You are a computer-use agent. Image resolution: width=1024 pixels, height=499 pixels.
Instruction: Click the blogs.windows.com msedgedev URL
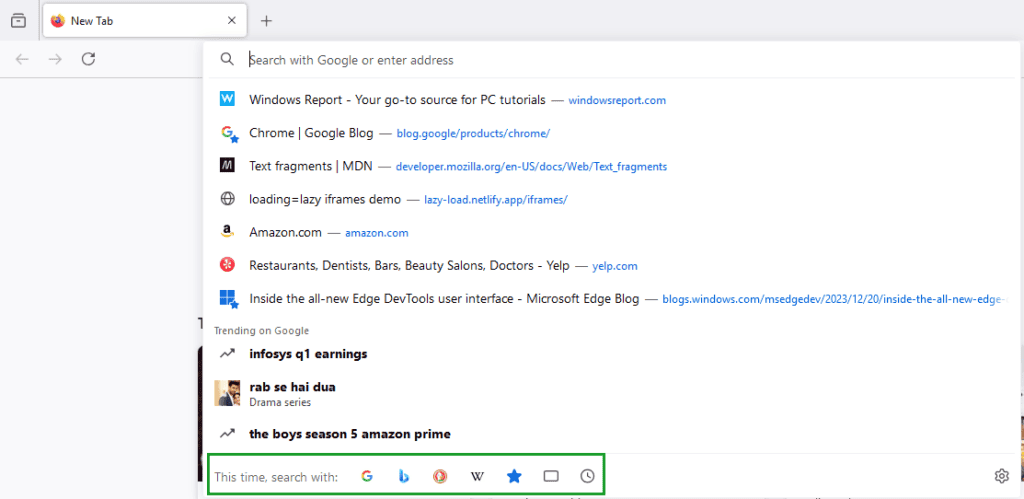click(834, 300)
